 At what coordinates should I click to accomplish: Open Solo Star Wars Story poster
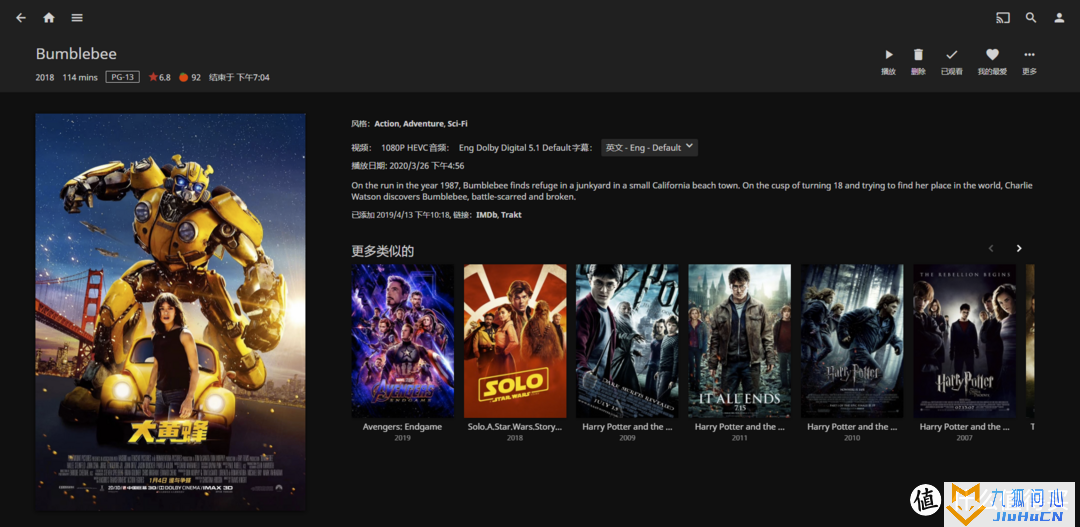[x=515, y=341]
